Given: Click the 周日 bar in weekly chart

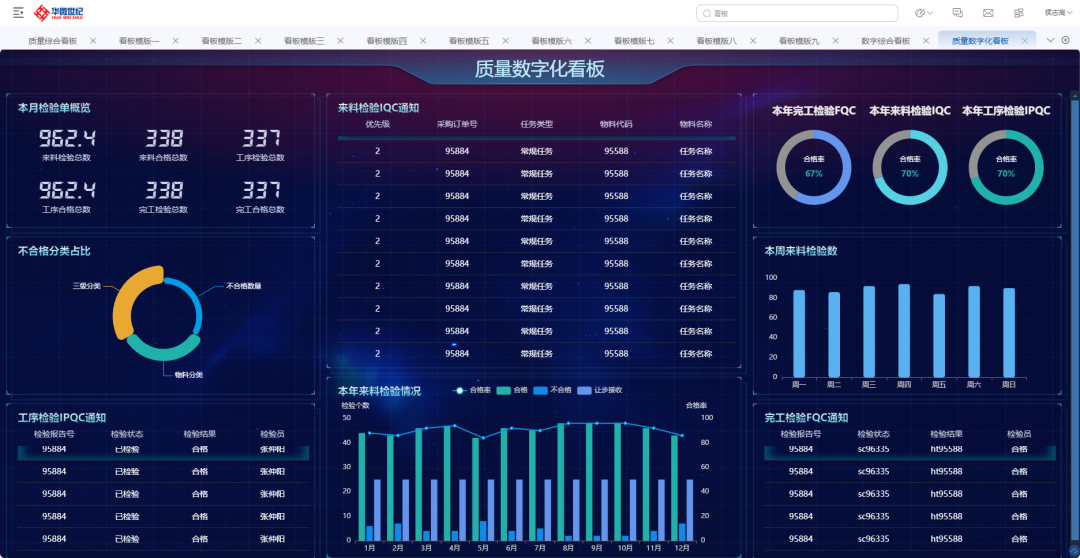Looking at the screenshot, I should tap(1008, 332).
